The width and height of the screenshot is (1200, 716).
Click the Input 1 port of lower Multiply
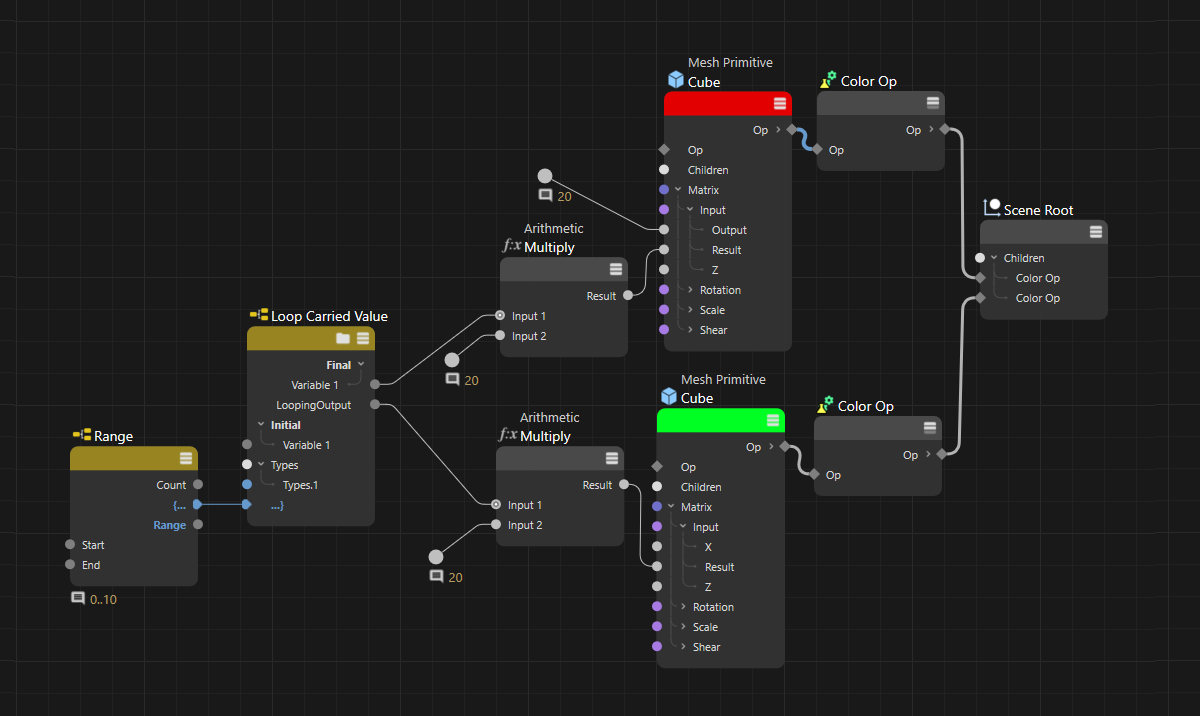click(x=496, y=505)
